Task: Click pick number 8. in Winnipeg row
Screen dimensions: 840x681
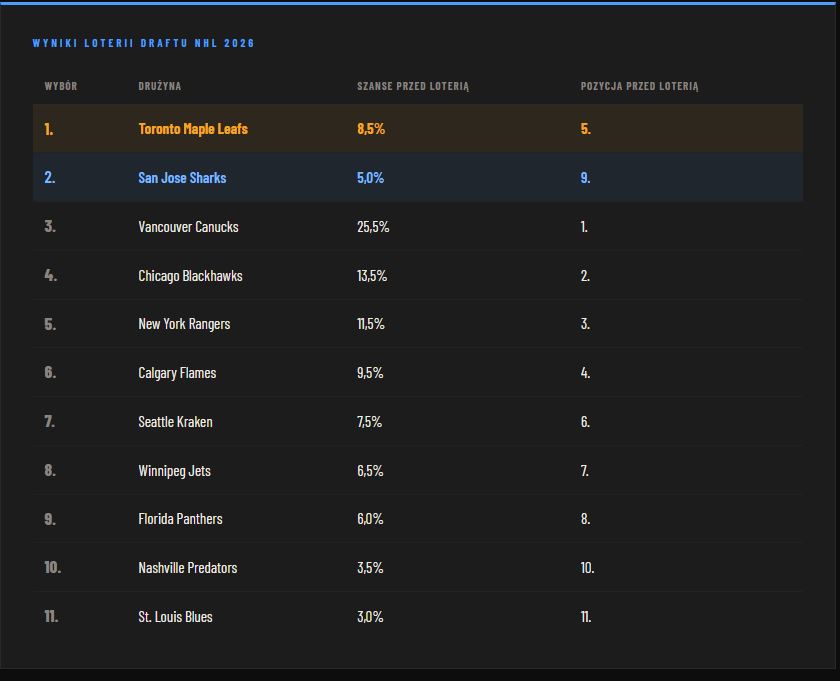Action: [x=50, y=470]
